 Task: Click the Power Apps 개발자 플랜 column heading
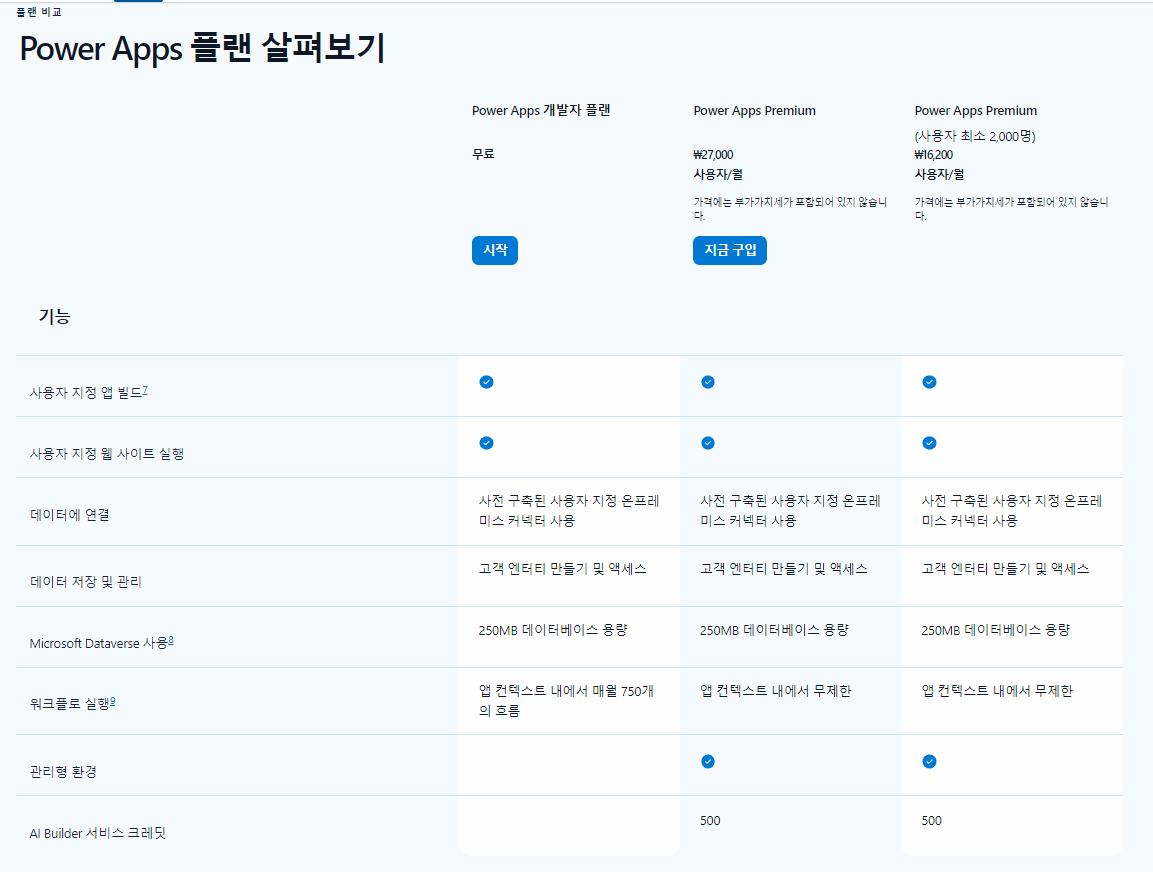pos(541,110)
